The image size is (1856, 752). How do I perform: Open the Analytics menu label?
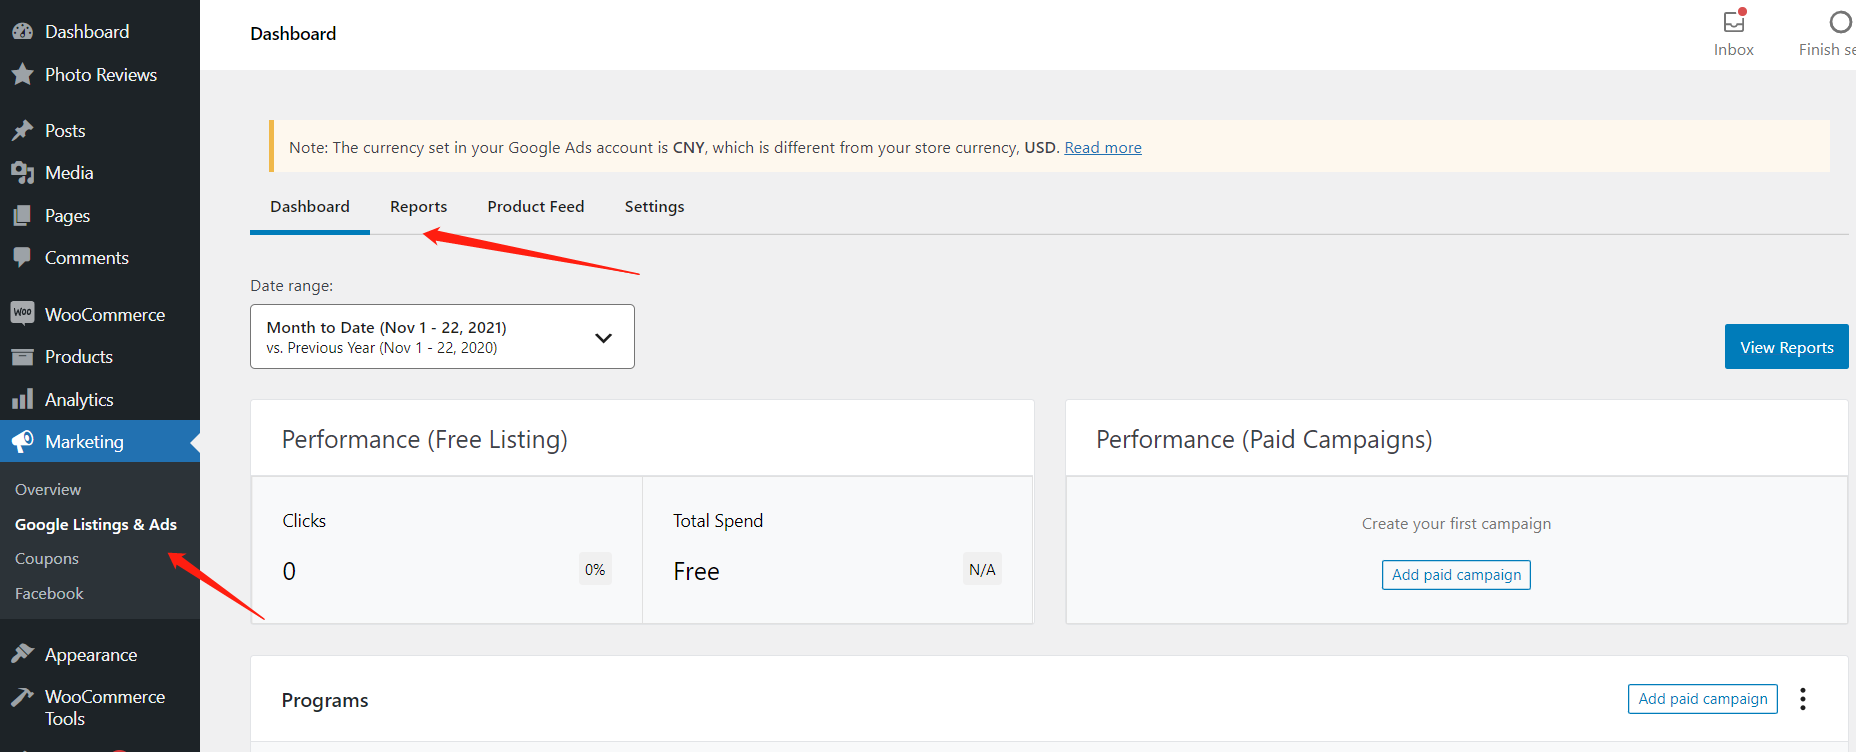(x=79, y=400)
